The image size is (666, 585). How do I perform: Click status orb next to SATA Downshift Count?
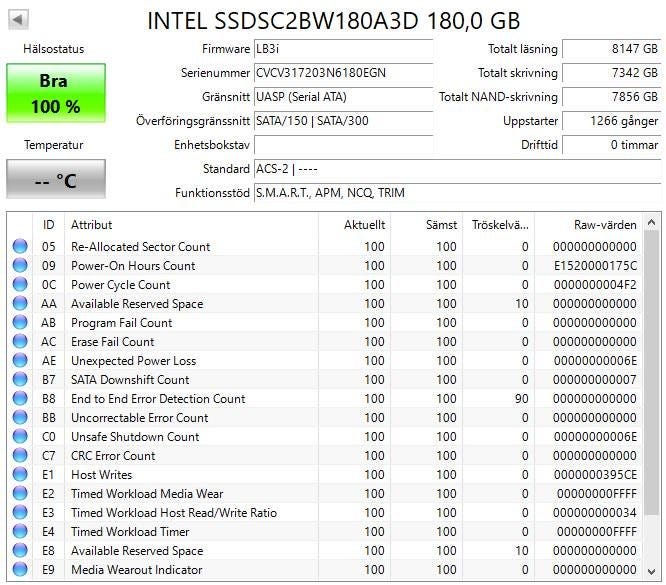coord(20,380)
